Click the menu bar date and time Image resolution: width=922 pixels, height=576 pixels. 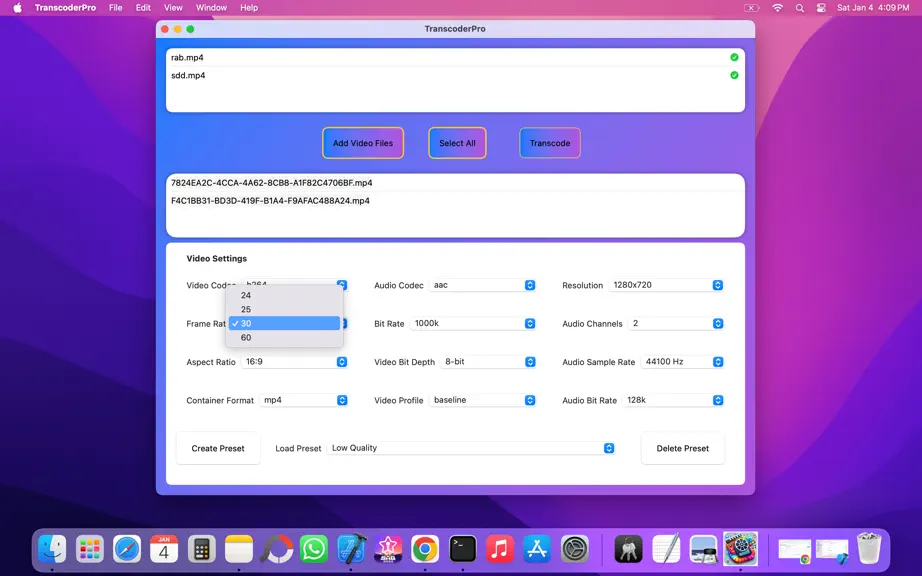873,8
